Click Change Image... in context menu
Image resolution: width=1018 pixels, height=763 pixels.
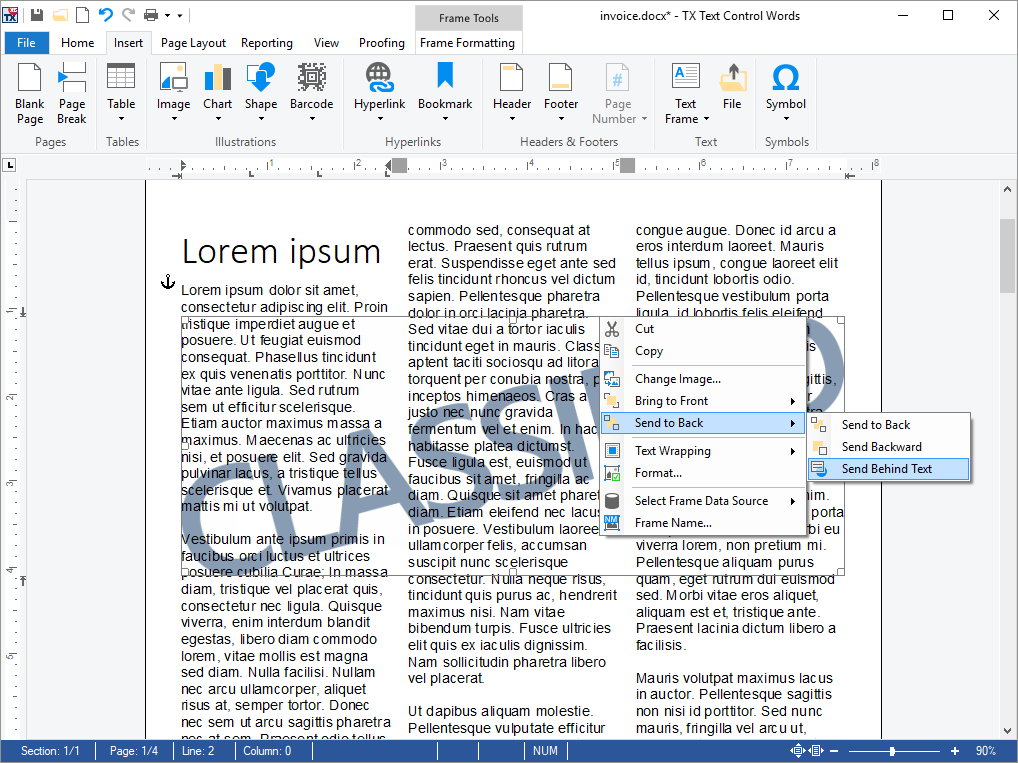[677, 379]
